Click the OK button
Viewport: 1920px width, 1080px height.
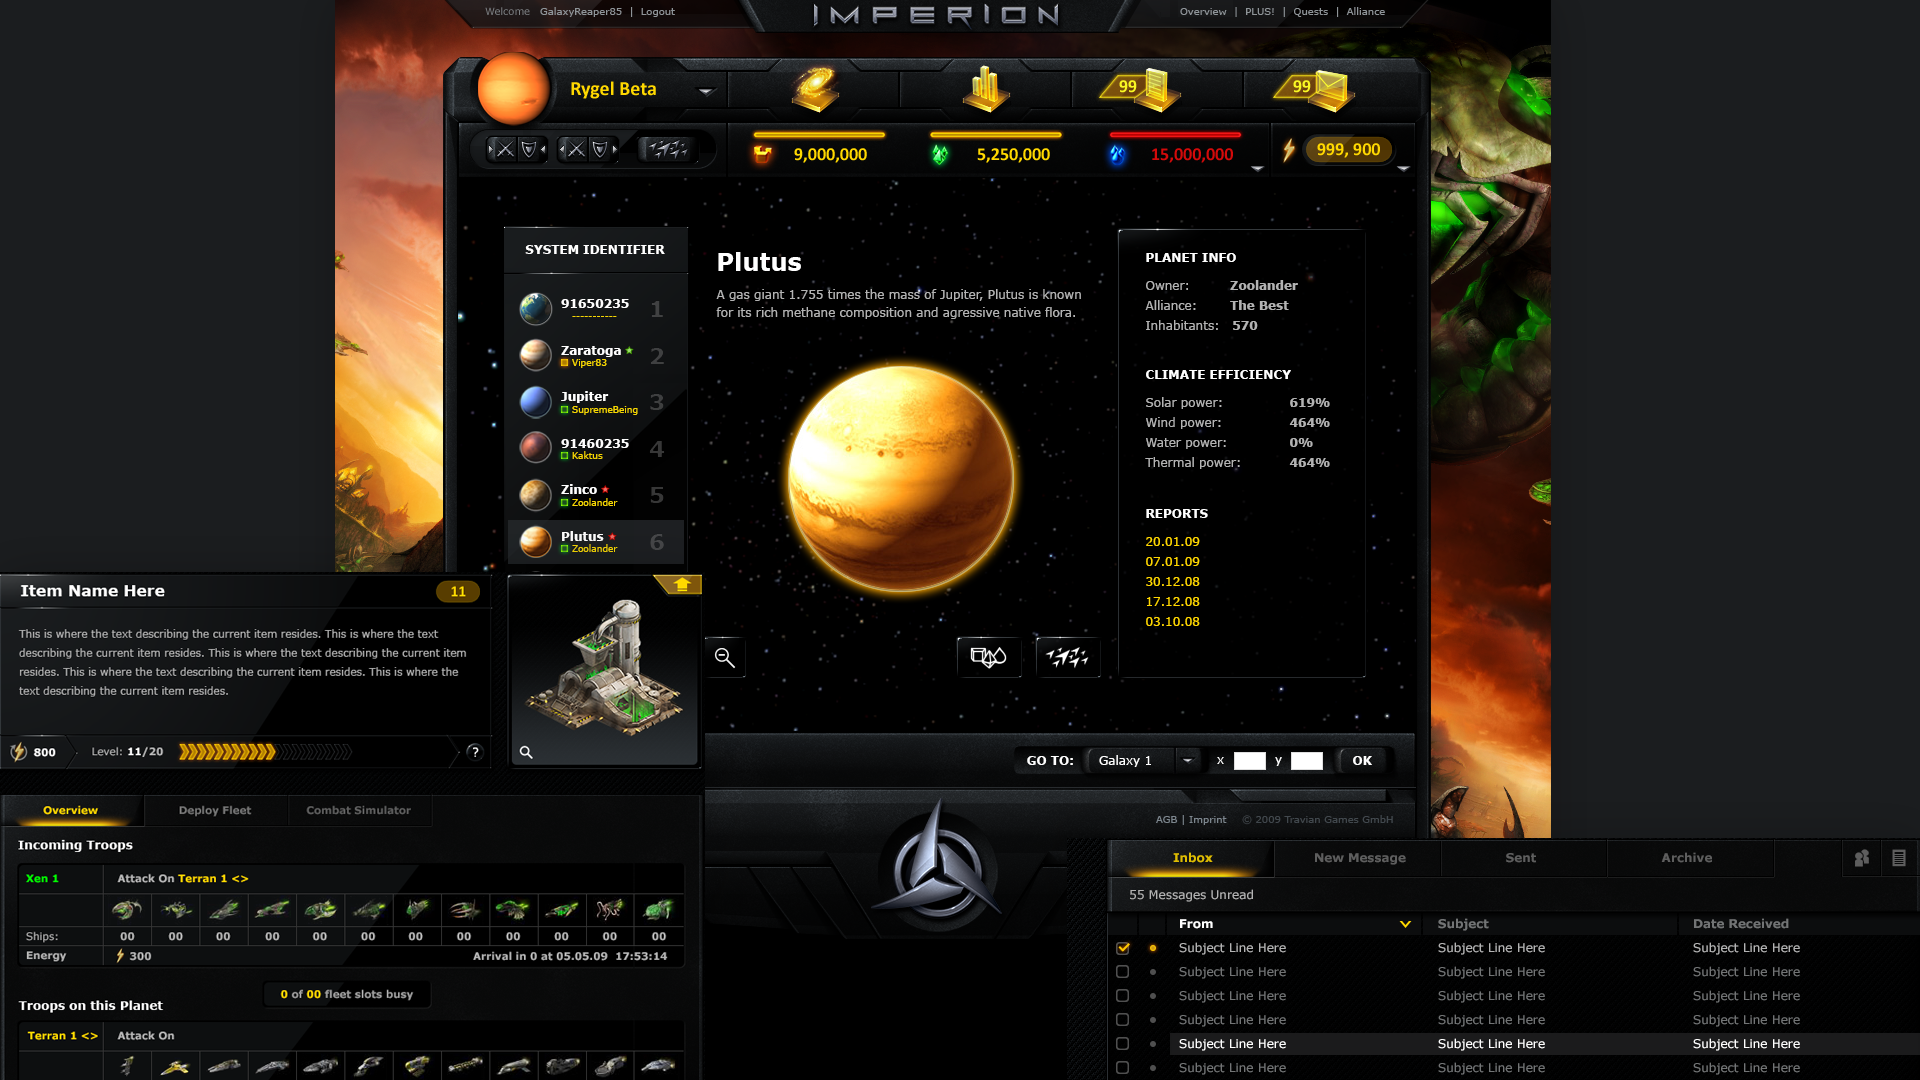point(1362,761)
